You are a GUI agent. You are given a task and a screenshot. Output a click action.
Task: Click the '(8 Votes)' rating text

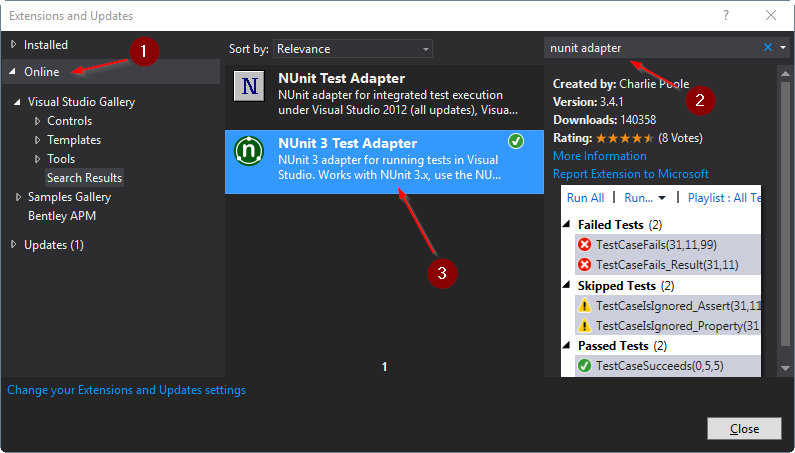coord(680,138)
